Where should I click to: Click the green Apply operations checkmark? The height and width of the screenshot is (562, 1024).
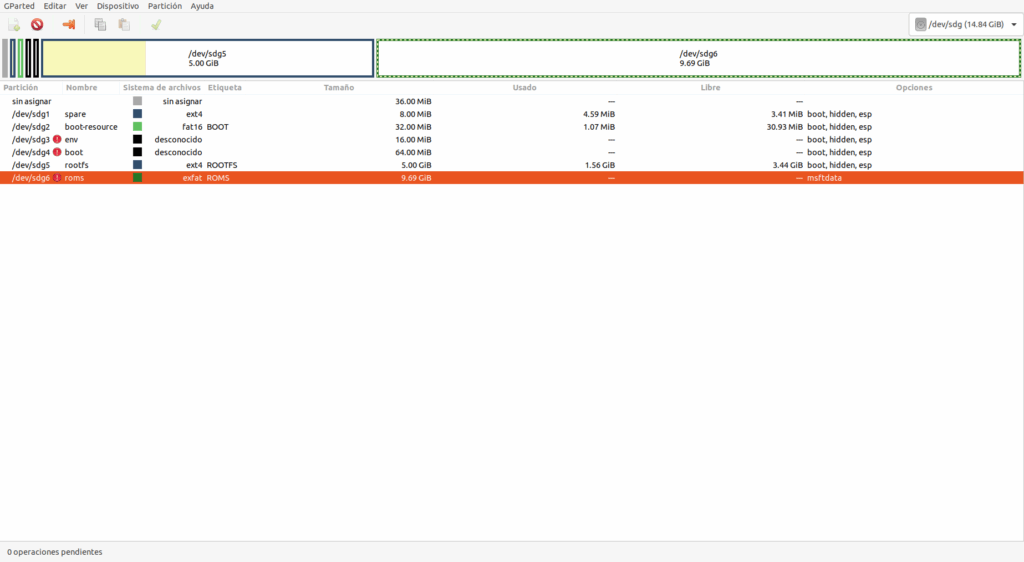point(156,24)
